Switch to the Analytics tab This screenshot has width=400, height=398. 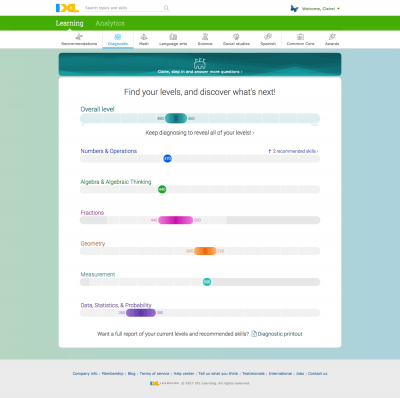(x=110, y=23)
